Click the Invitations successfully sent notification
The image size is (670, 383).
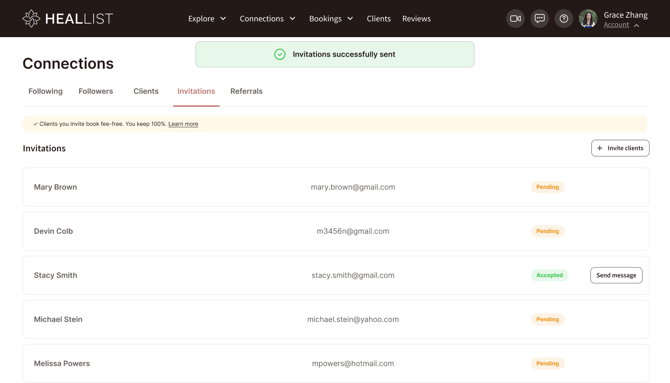click(x=335, y=54)
